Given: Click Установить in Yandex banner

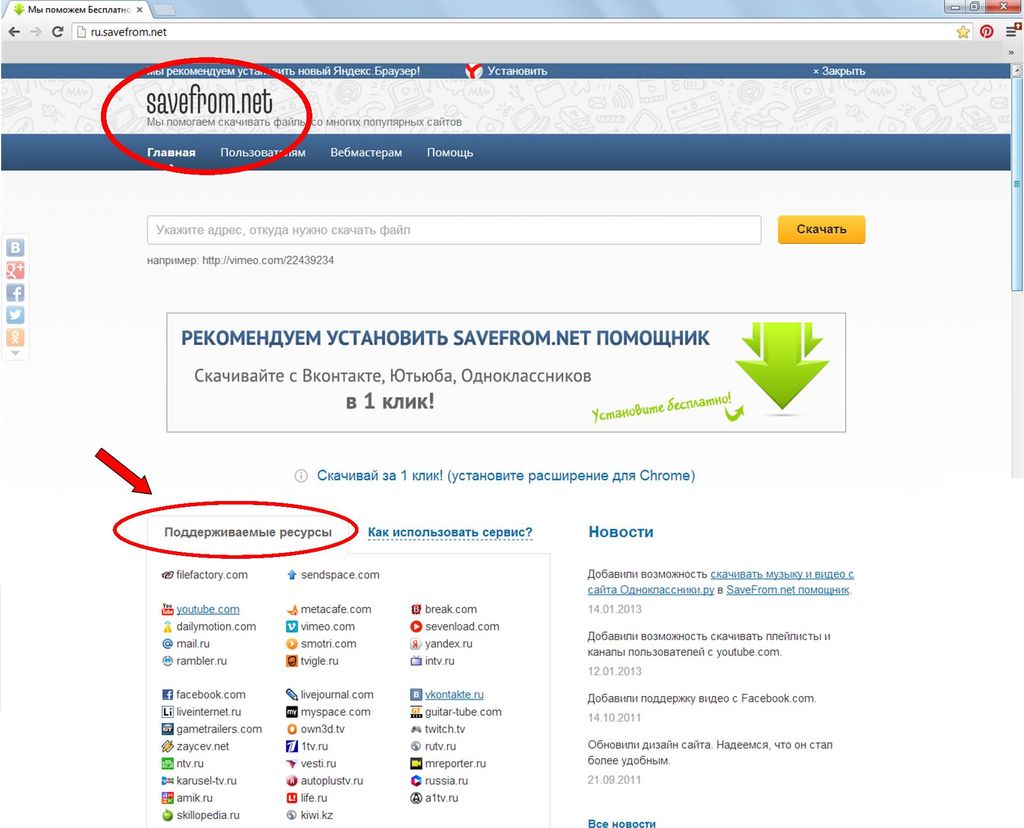Looking at the screenshot, I should point(517,71).
